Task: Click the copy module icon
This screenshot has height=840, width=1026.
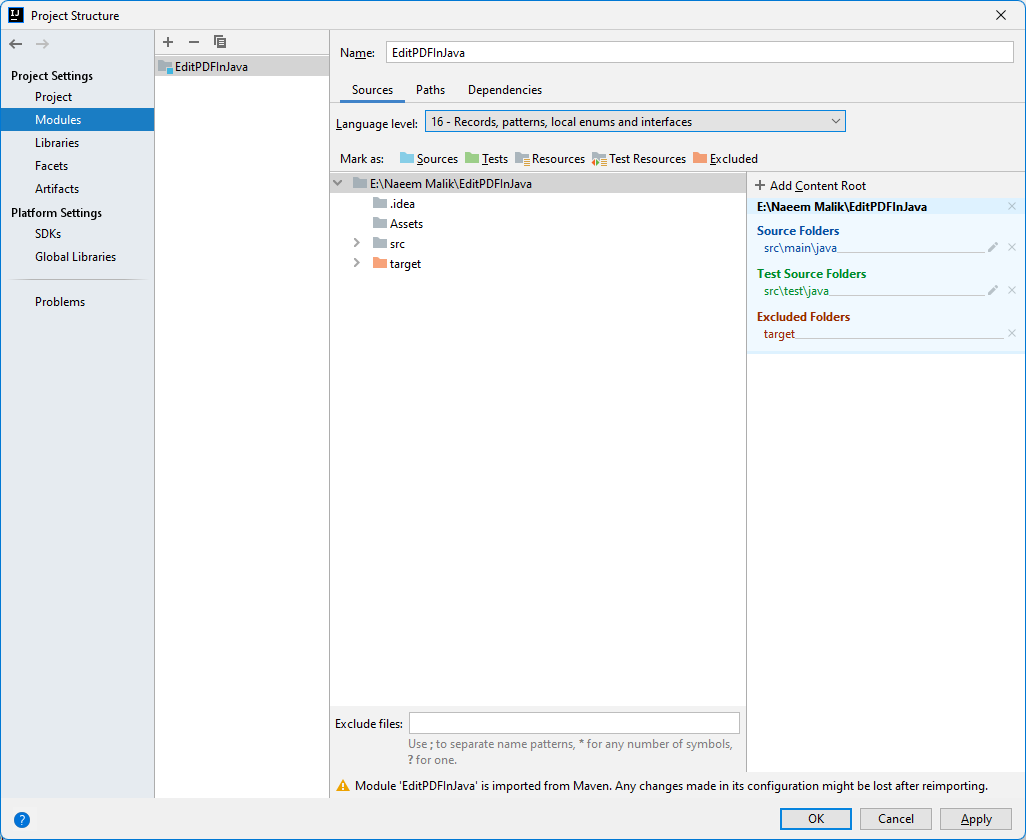Action: click(x=219, y=42)
